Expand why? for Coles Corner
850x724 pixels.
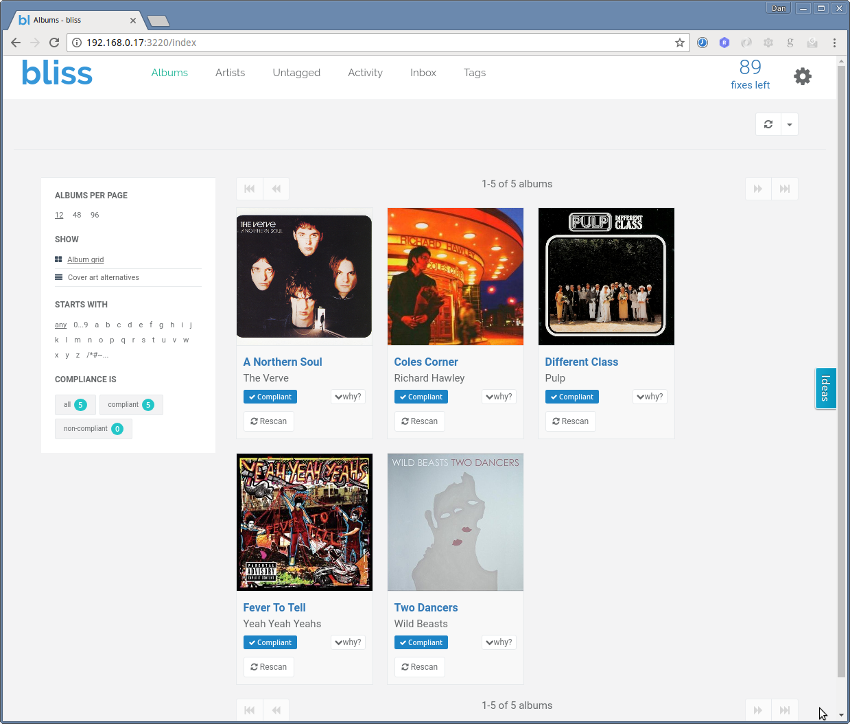(499, 397)
